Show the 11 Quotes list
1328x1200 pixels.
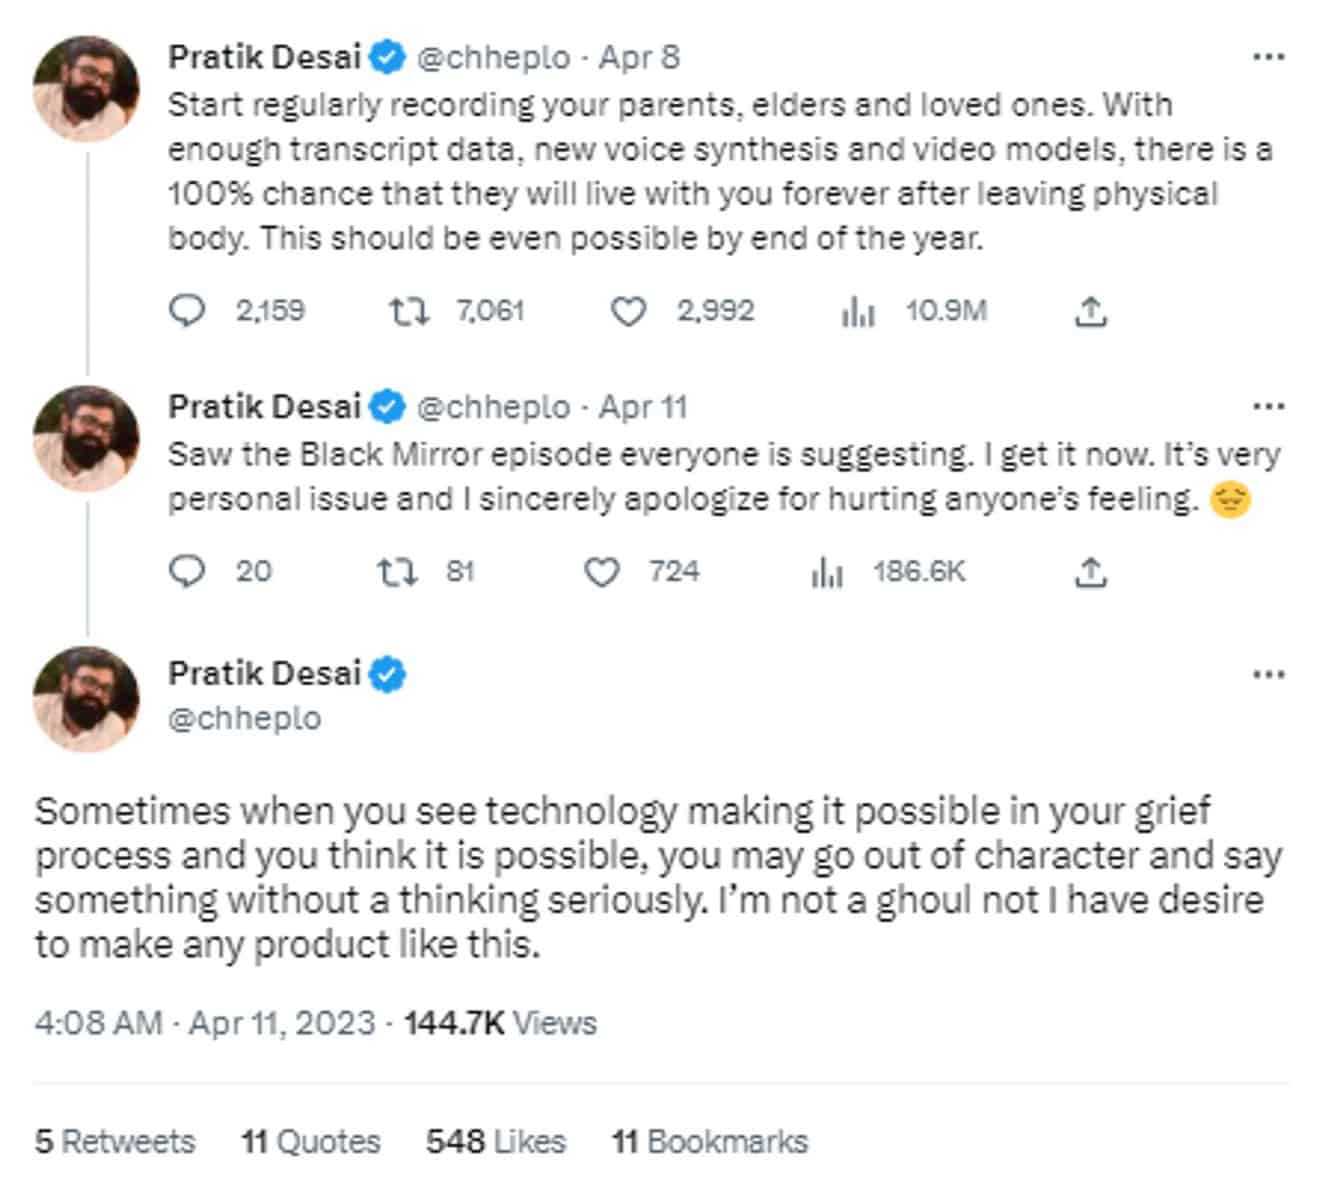coord(311,1141)
